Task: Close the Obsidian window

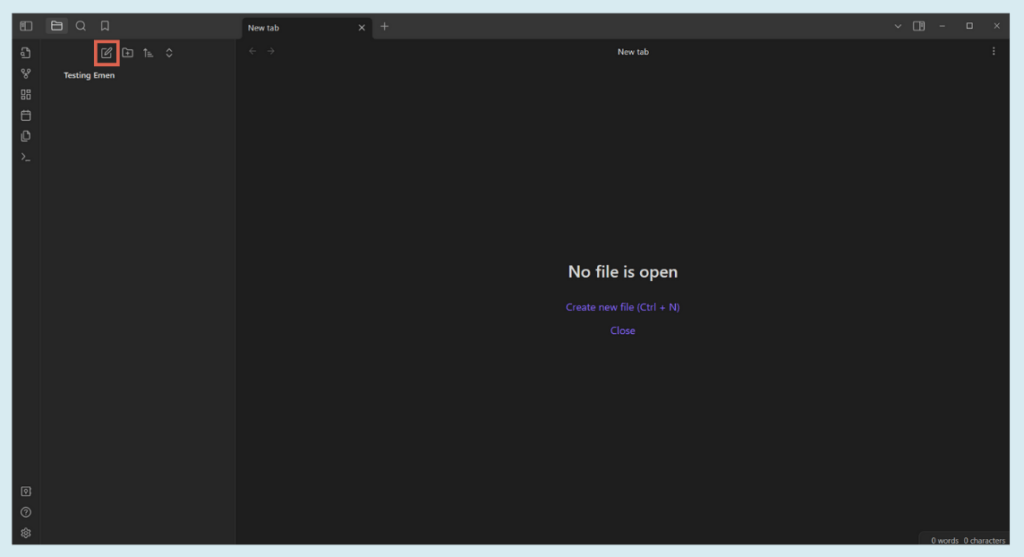Action: tap(997, 27)
